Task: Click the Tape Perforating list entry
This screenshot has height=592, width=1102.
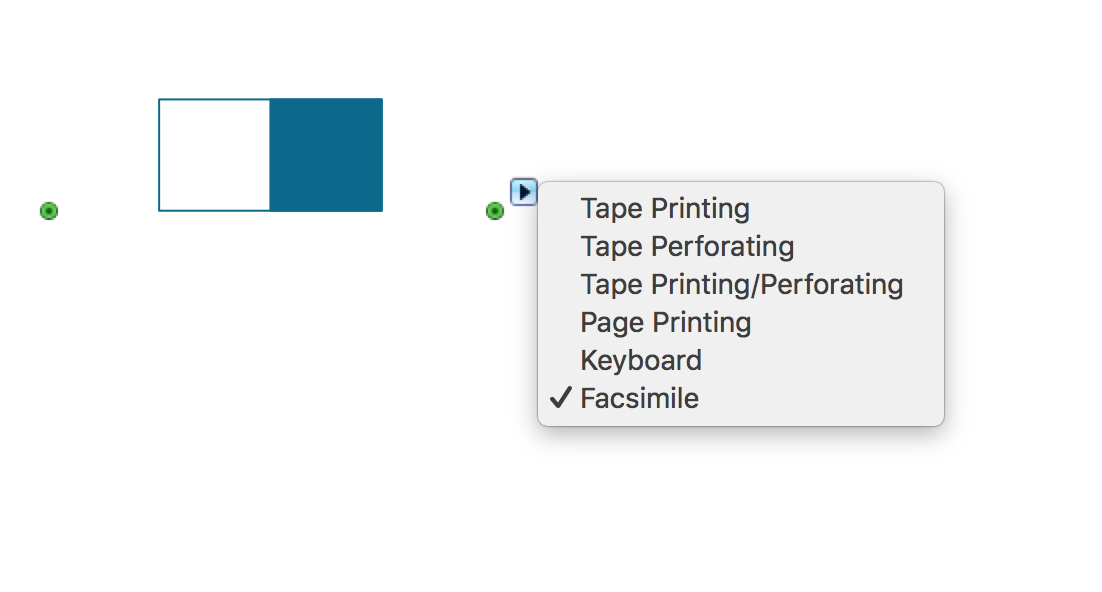Action: (687, 247)
